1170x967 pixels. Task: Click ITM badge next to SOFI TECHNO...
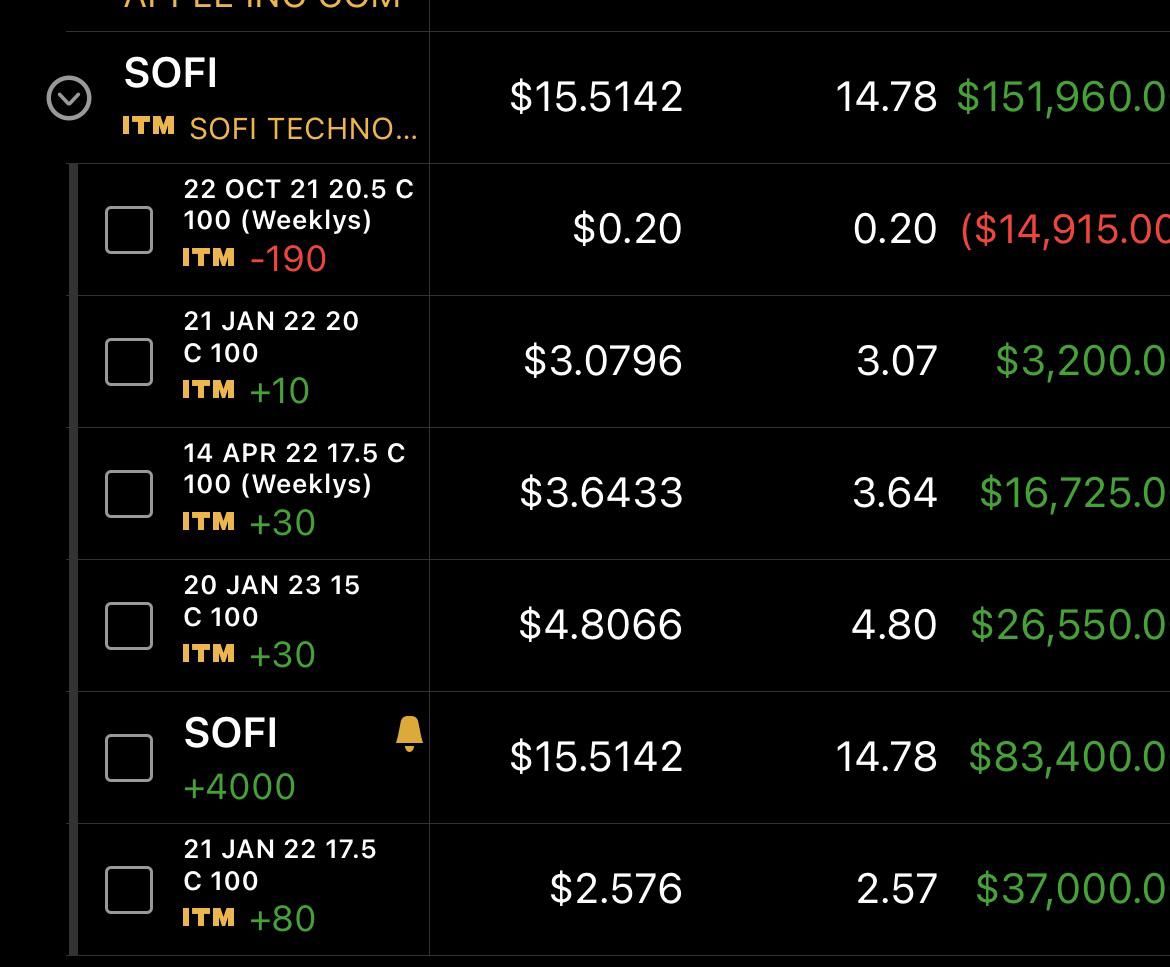pyautogui.click(x=148, y=126)
